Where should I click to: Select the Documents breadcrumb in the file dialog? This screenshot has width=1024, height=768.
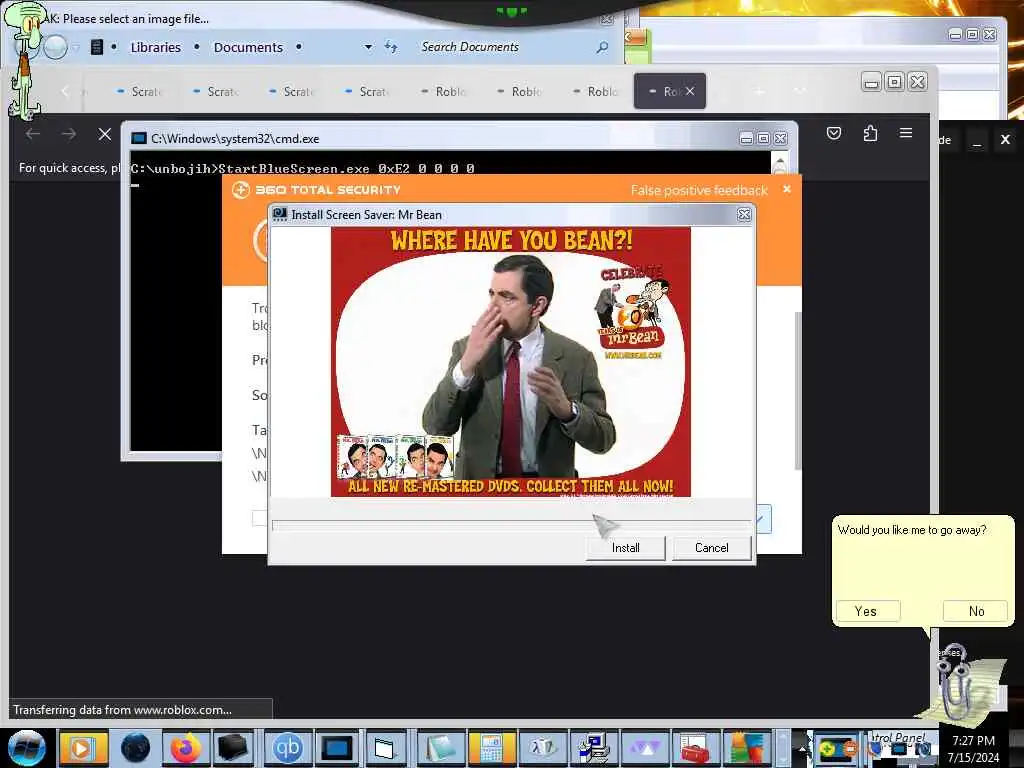[x=248, y=47]
